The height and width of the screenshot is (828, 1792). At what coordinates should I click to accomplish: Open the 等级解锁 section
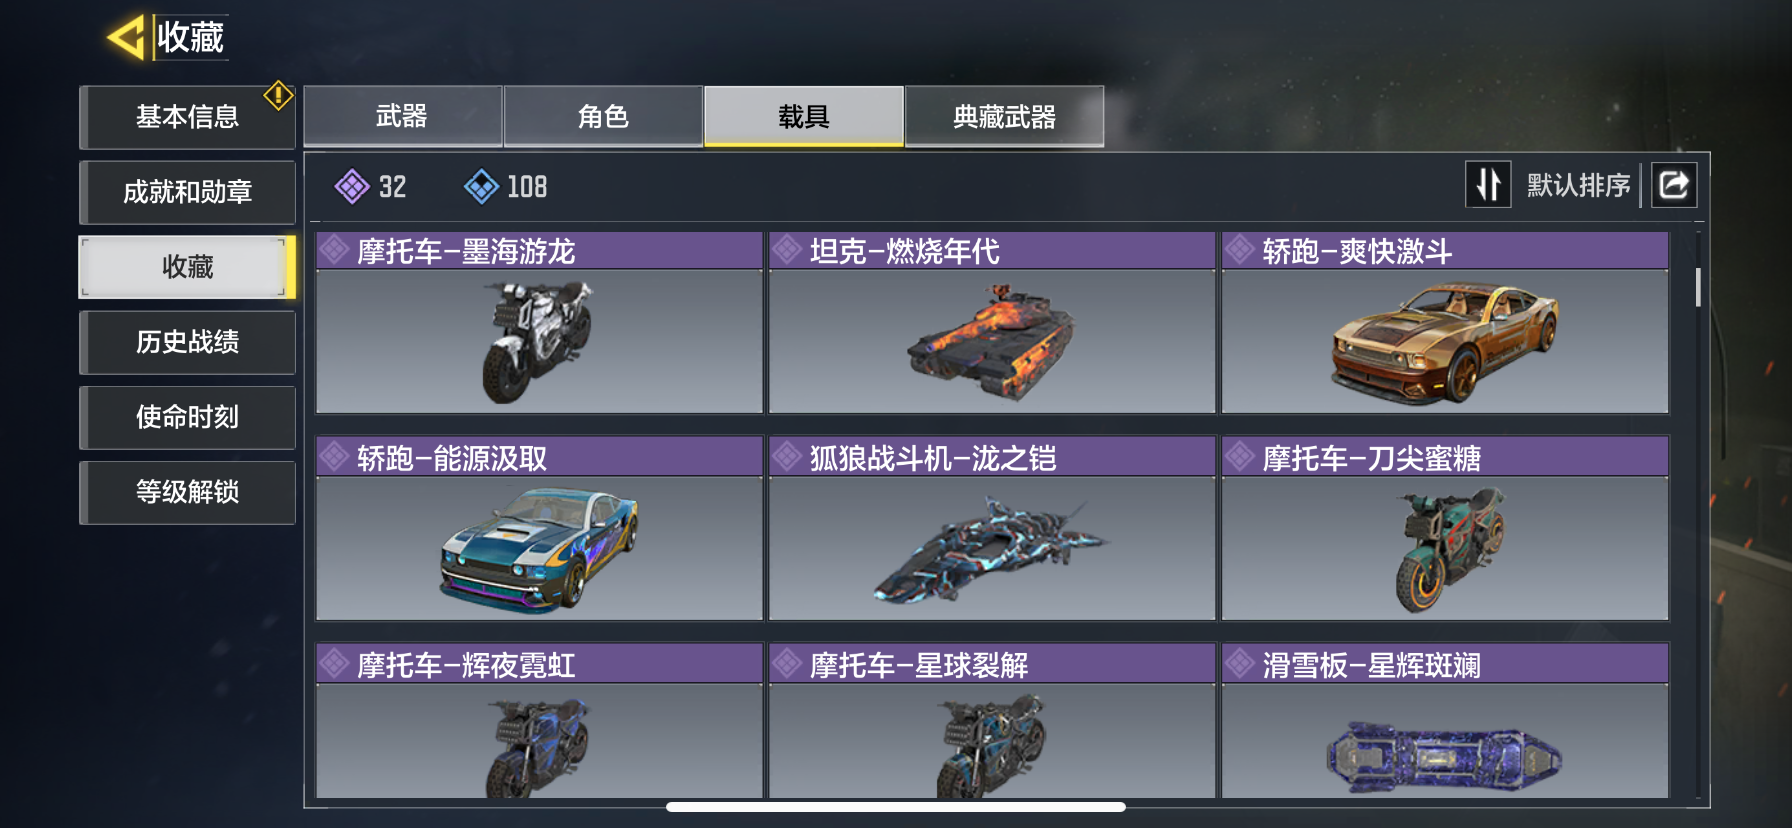pos(188,492)
